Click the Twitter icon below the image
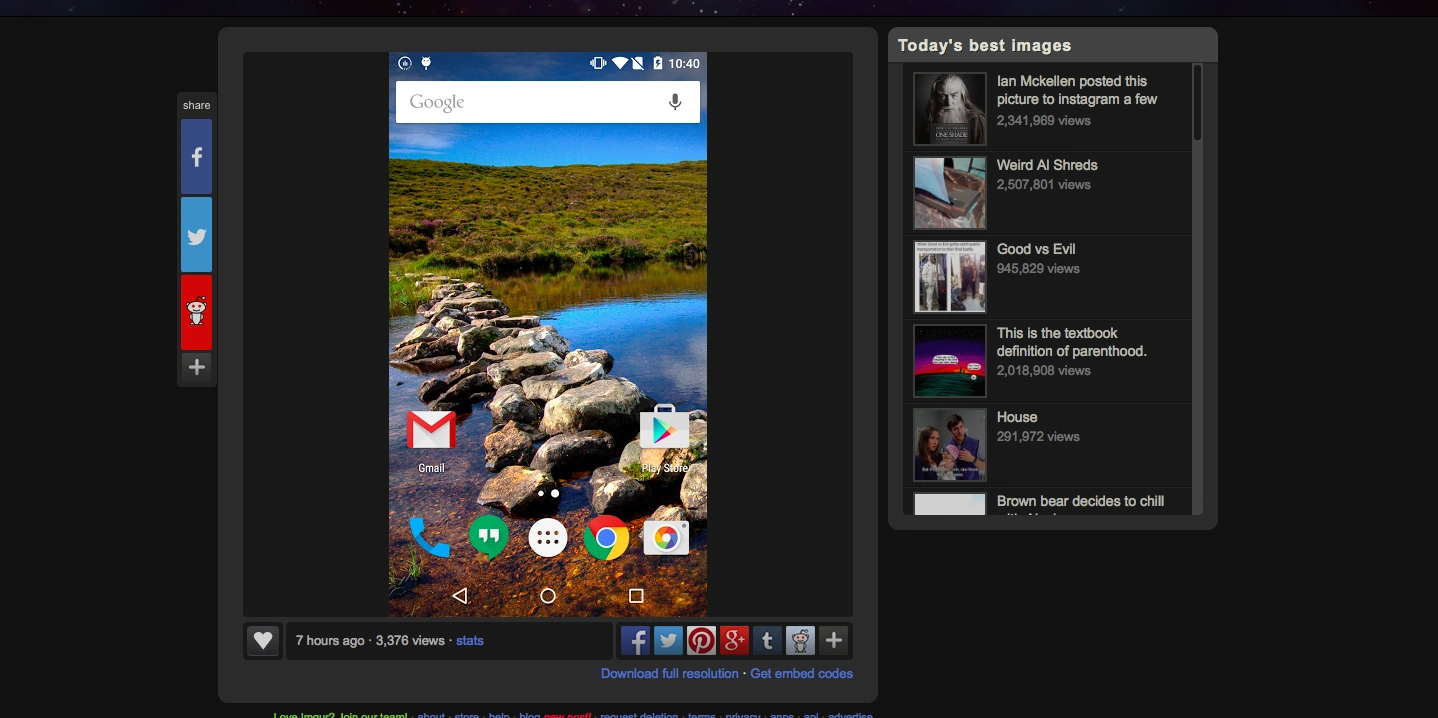 tap(668, 641)
